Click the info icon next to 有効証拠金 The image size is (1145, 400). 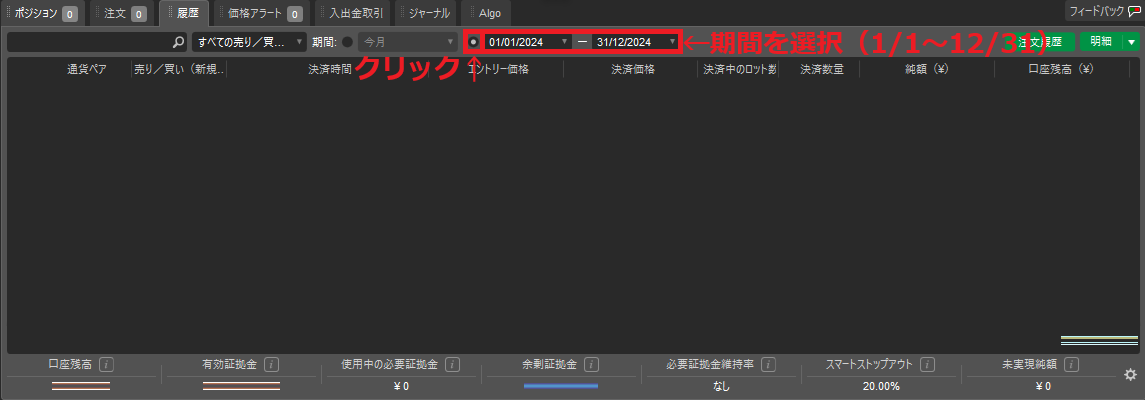[271, 364]
